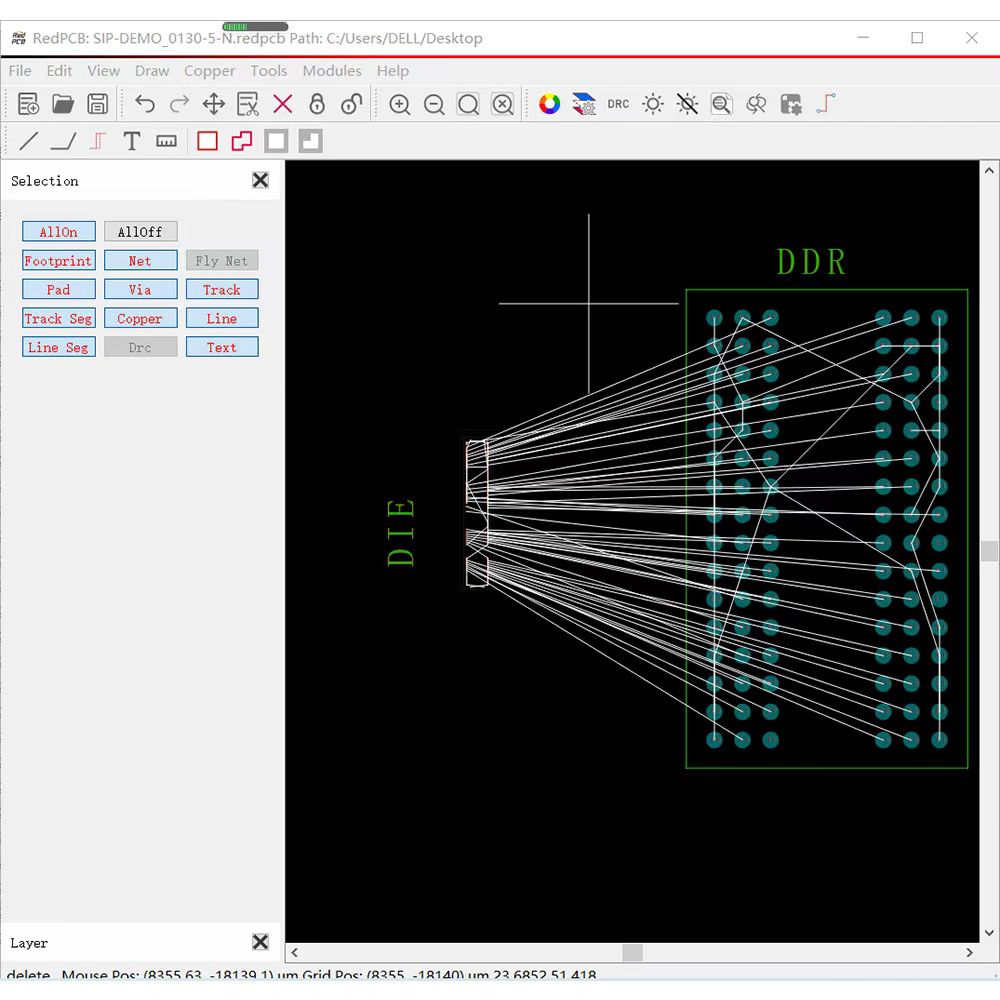Click the DRC check toolbar icon
1000x1000 pixels.
coord(618,104)
